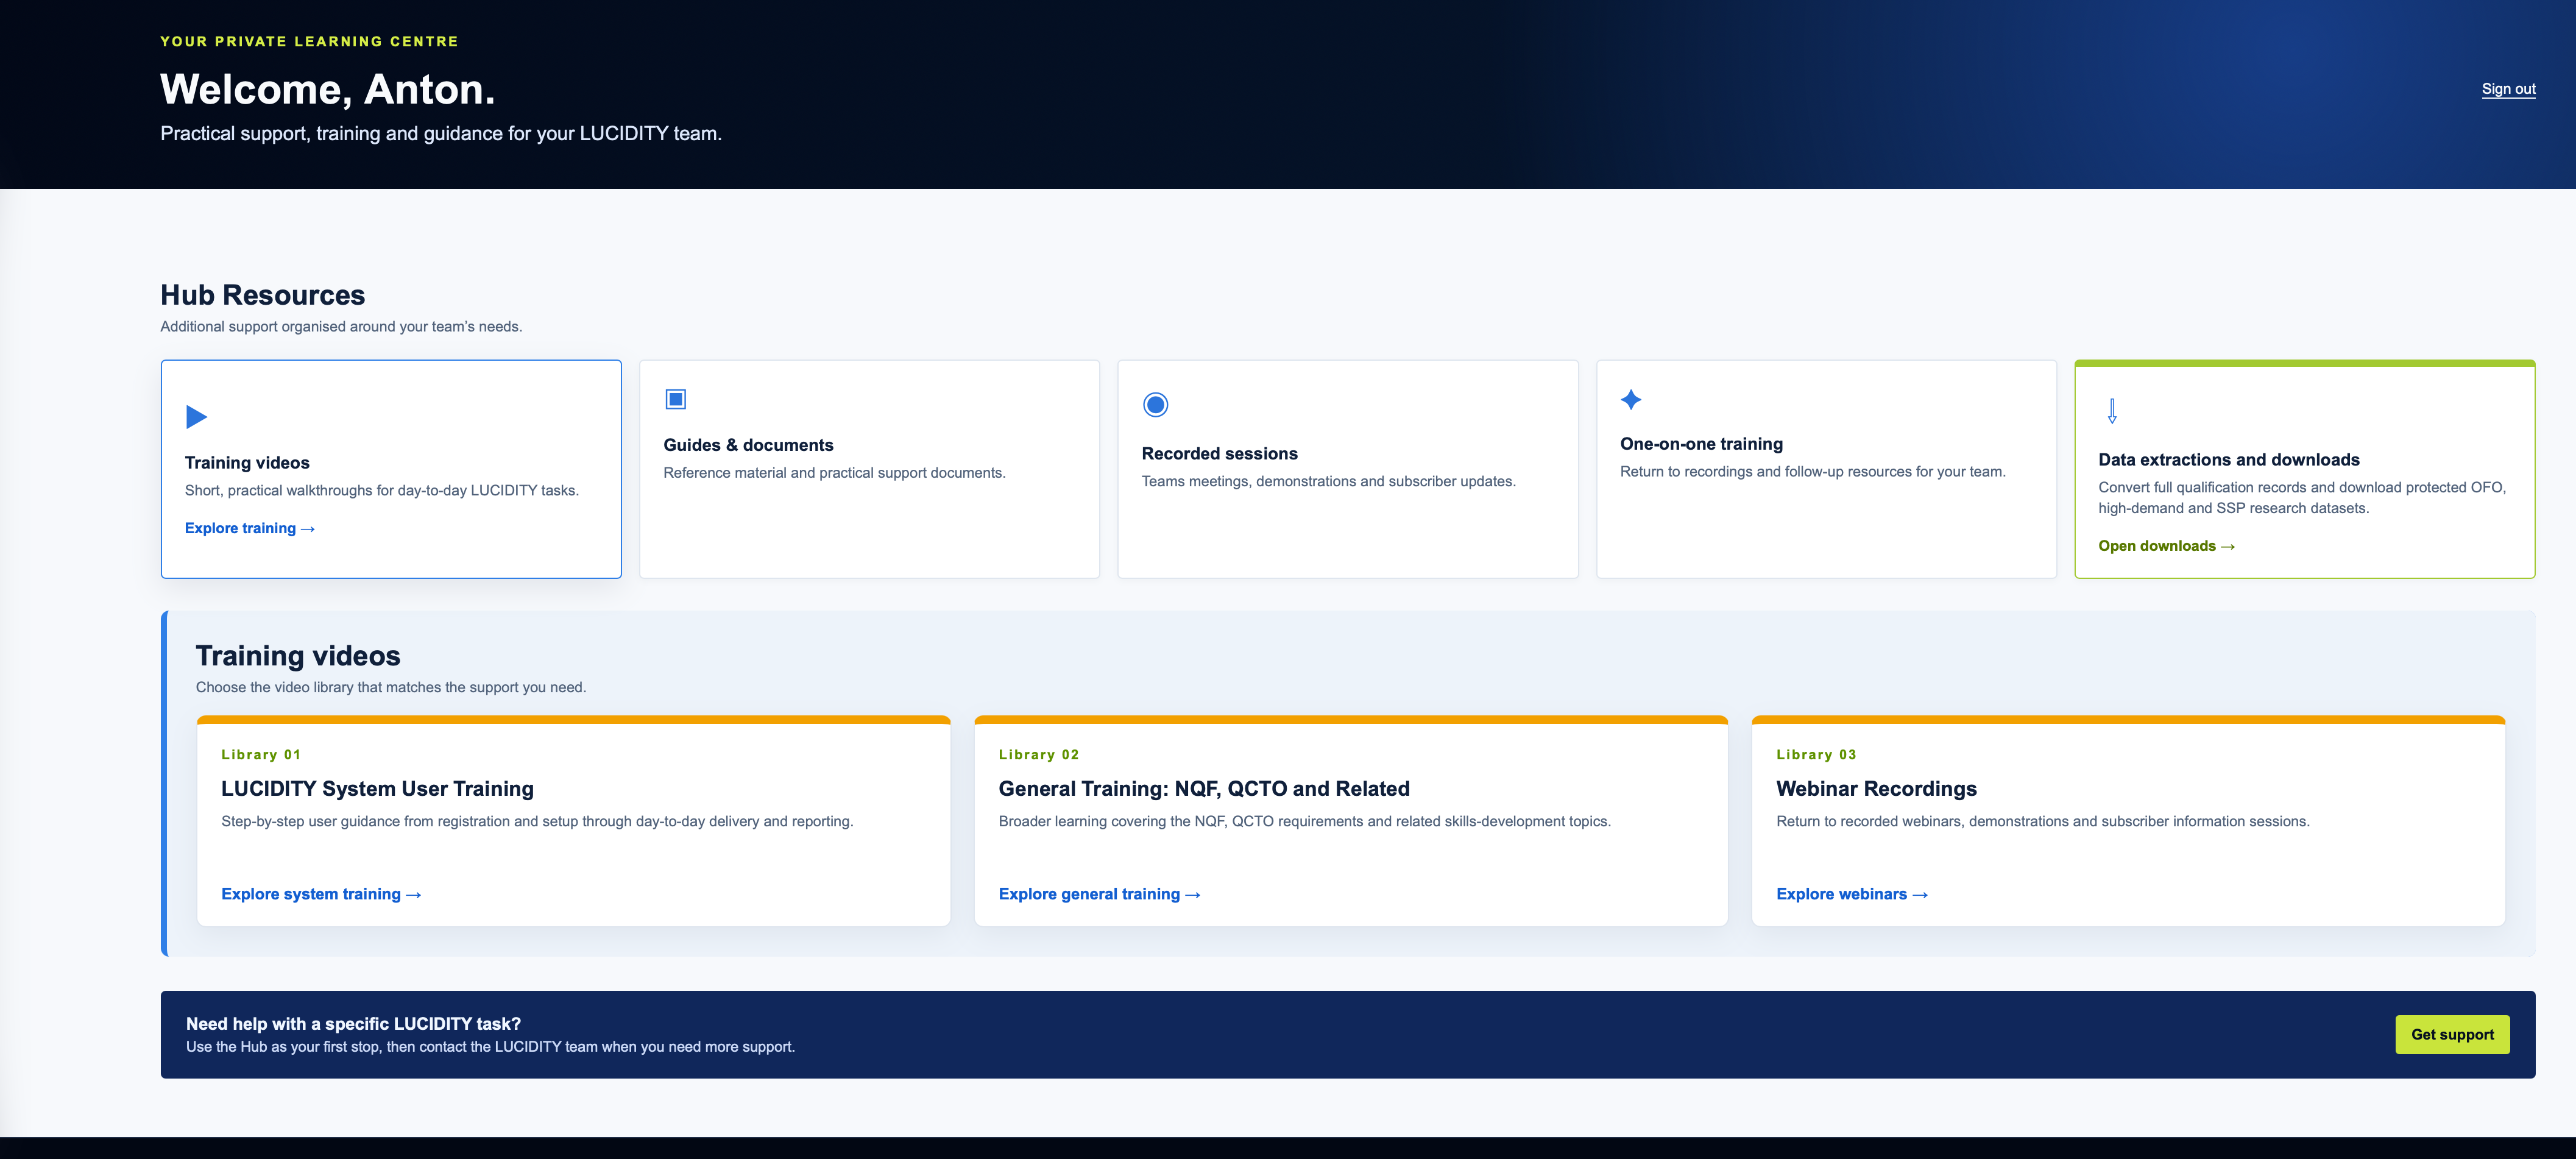The width and height of the screenshot is (2576, 1159).
Task: Click the General Training: NQF, QCTO heading
Action: (x=1204, y=789)
